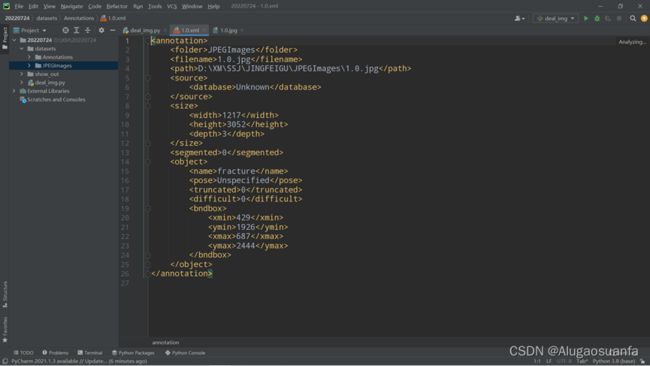Image resolution: width=650 pixels, height=366 pixels.
Task: Click the annotation breadcrumb below the editor
Action: (x=165, y=342)
